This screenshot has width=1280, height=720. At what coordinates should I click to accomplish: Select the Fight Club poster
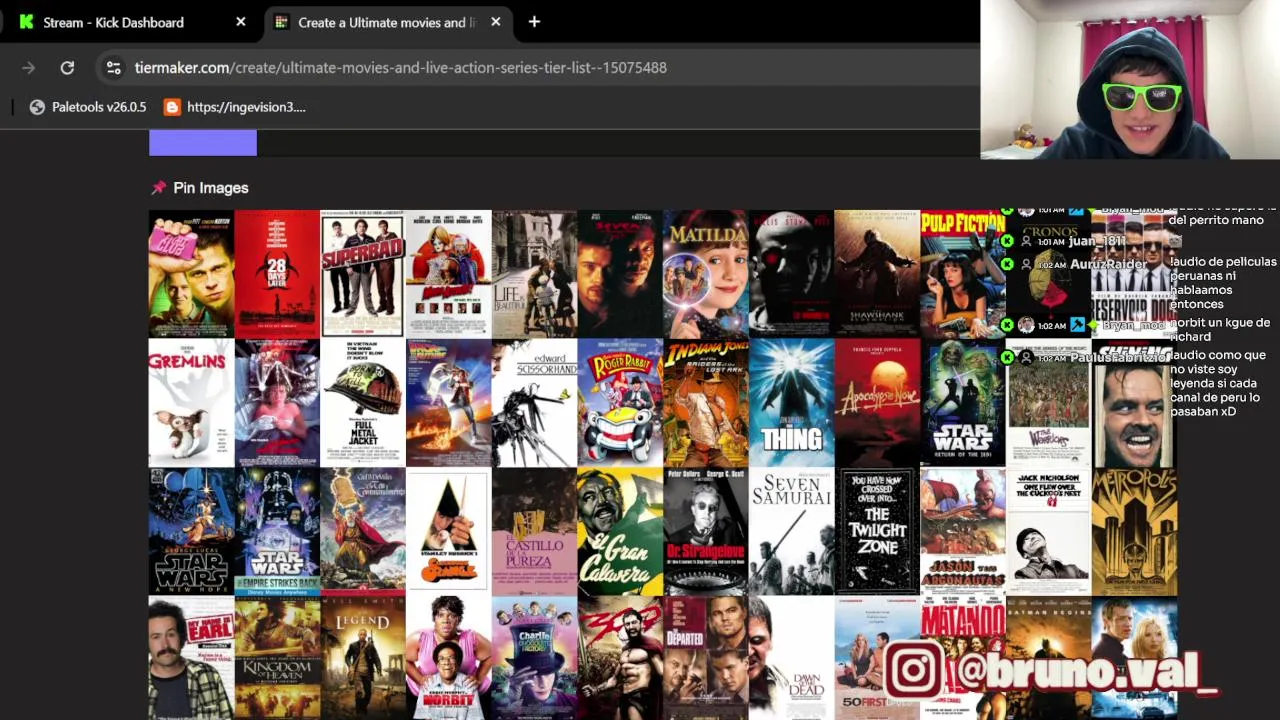point(191,274)
